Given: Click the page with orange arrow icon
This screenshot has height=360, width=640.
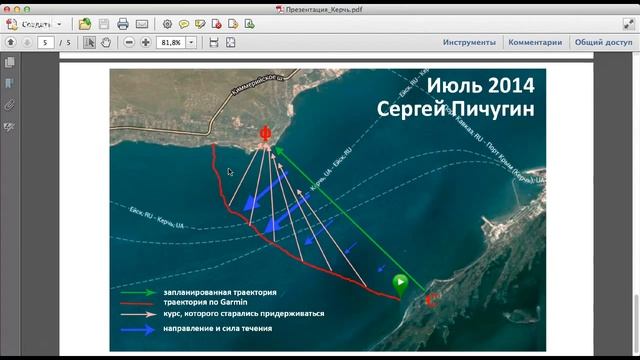Looking at the screenshot, I should pyautogui.click(x=233, y=24).
